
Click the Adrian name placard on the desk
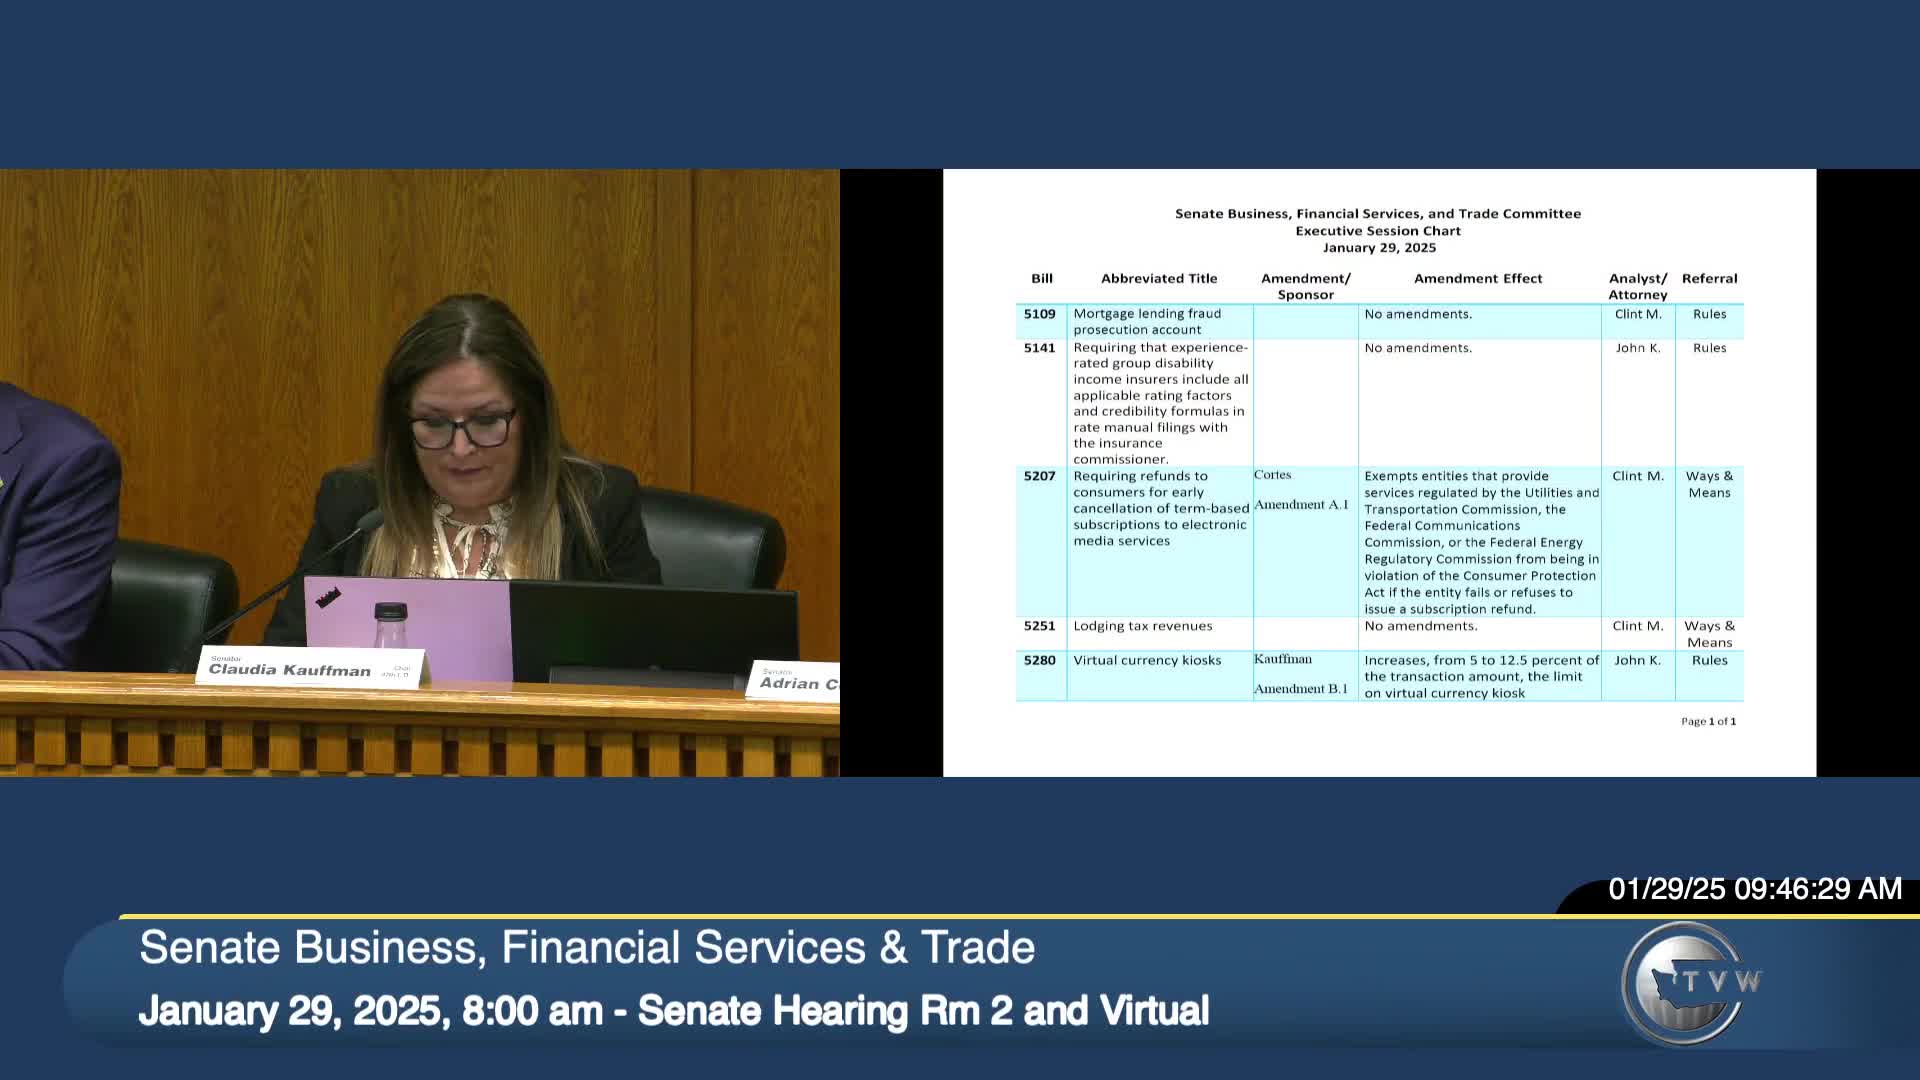point(796,680)
